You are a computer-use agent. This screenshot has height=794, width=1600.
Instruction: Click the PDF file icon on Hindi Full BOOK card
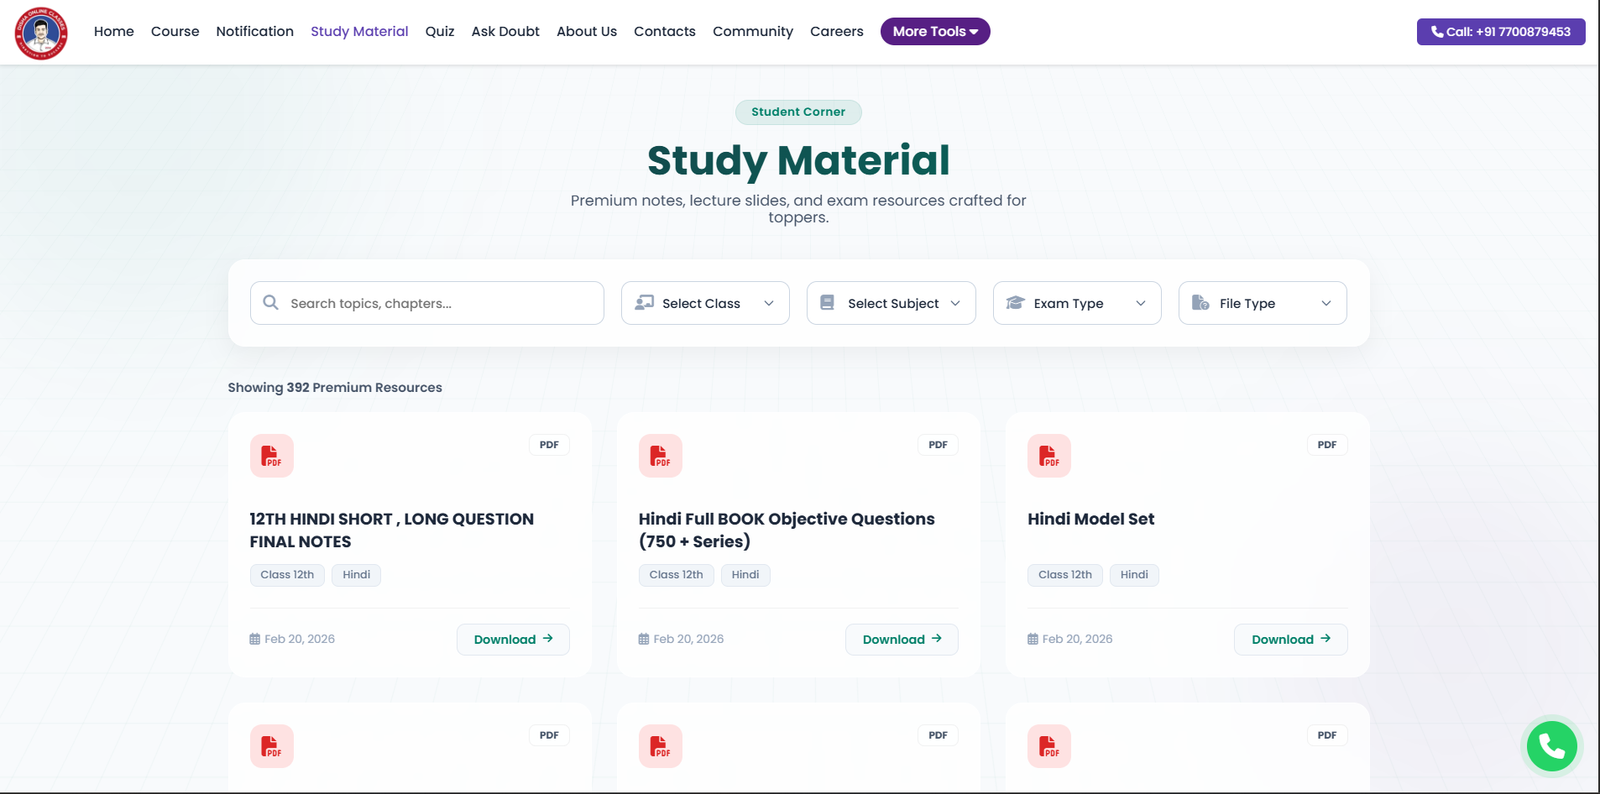[660, 456]
